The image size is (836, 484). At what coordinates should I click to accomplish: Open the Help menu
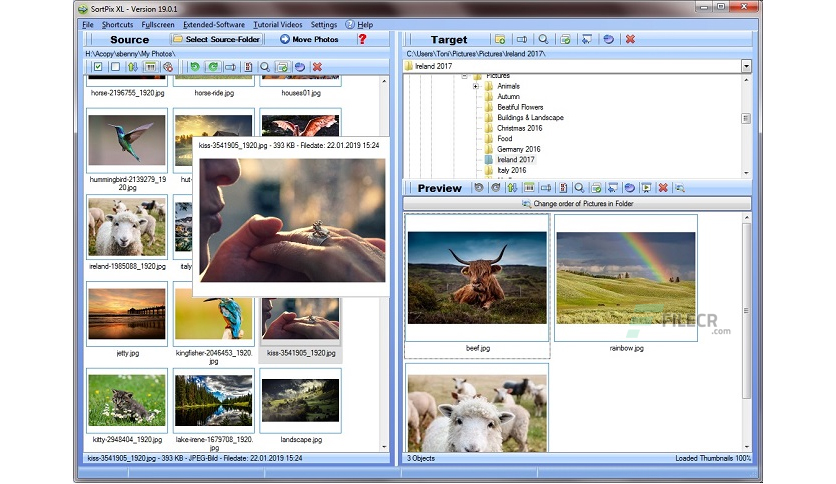pyautogui.click(x=359, y=25)
